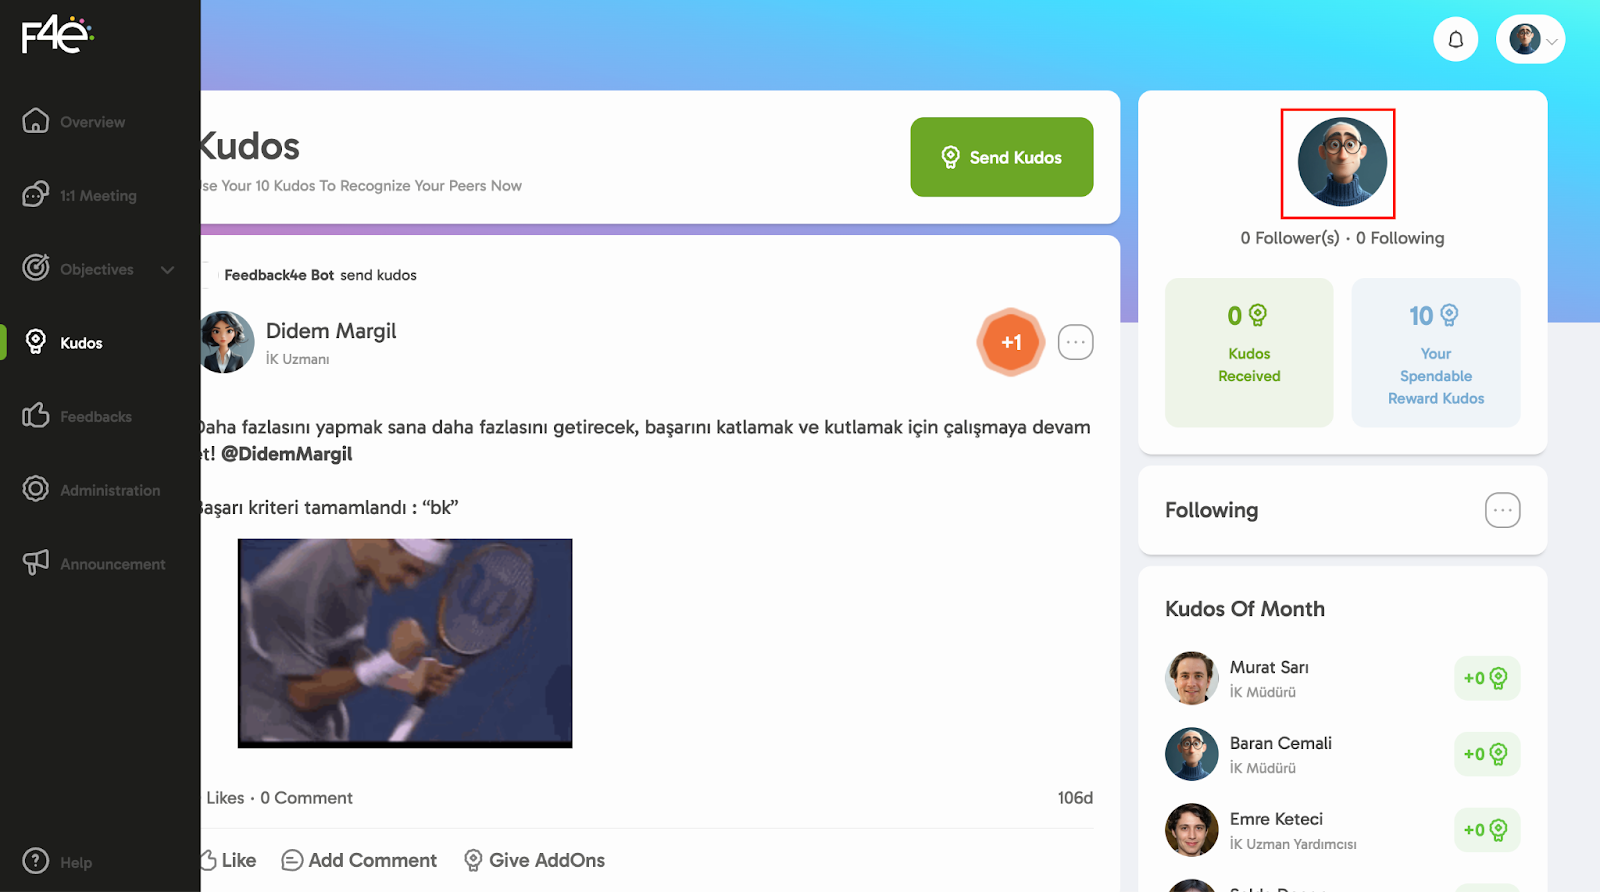Viewport: 1600px width, 892px height.
Task: Click Add Comment on the post
Action: [x=359, y=860]
